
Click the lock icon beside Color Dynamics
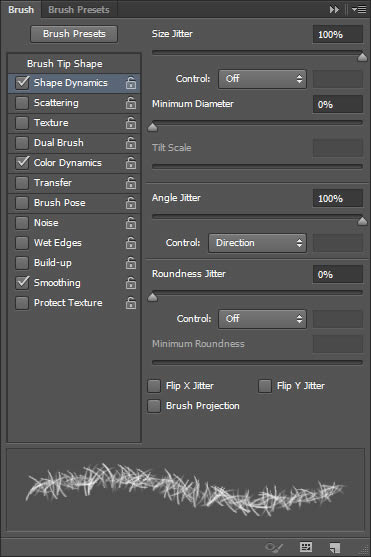click(x=131, y=163)
